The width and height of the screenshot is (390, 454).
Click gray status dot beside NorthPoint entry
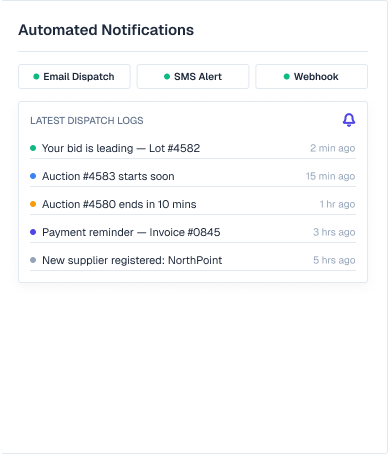coord(33,260)
